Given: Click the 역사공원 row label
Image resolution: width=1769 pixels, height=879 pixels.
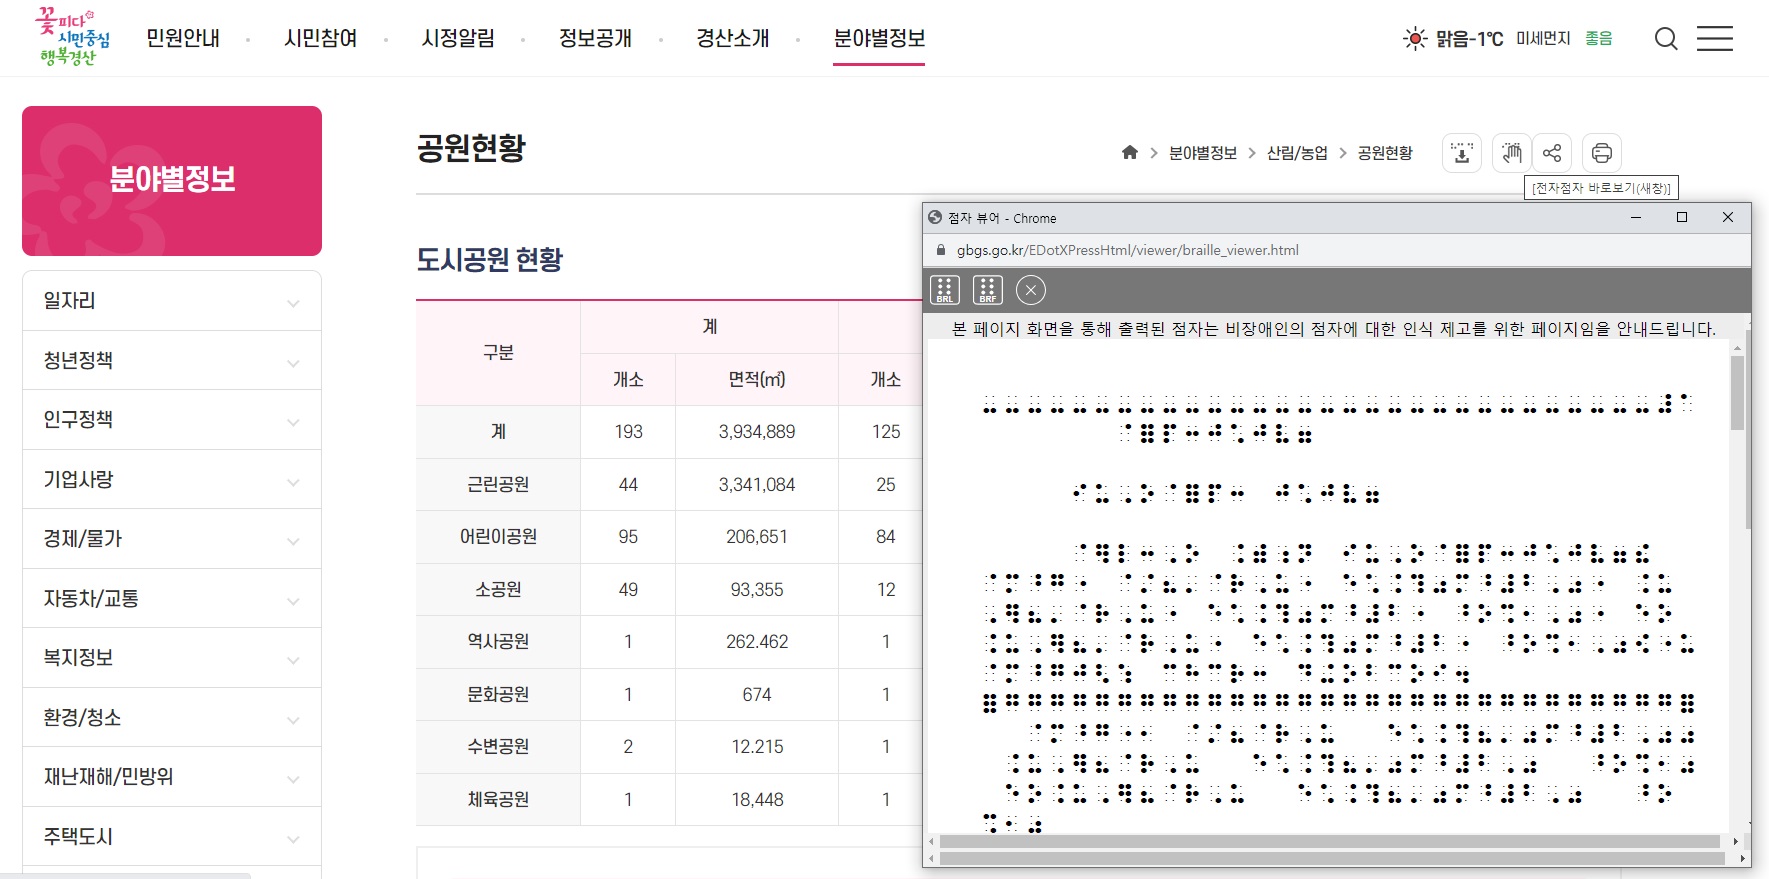Looking at the screenshot, I should tap(498, 642).
